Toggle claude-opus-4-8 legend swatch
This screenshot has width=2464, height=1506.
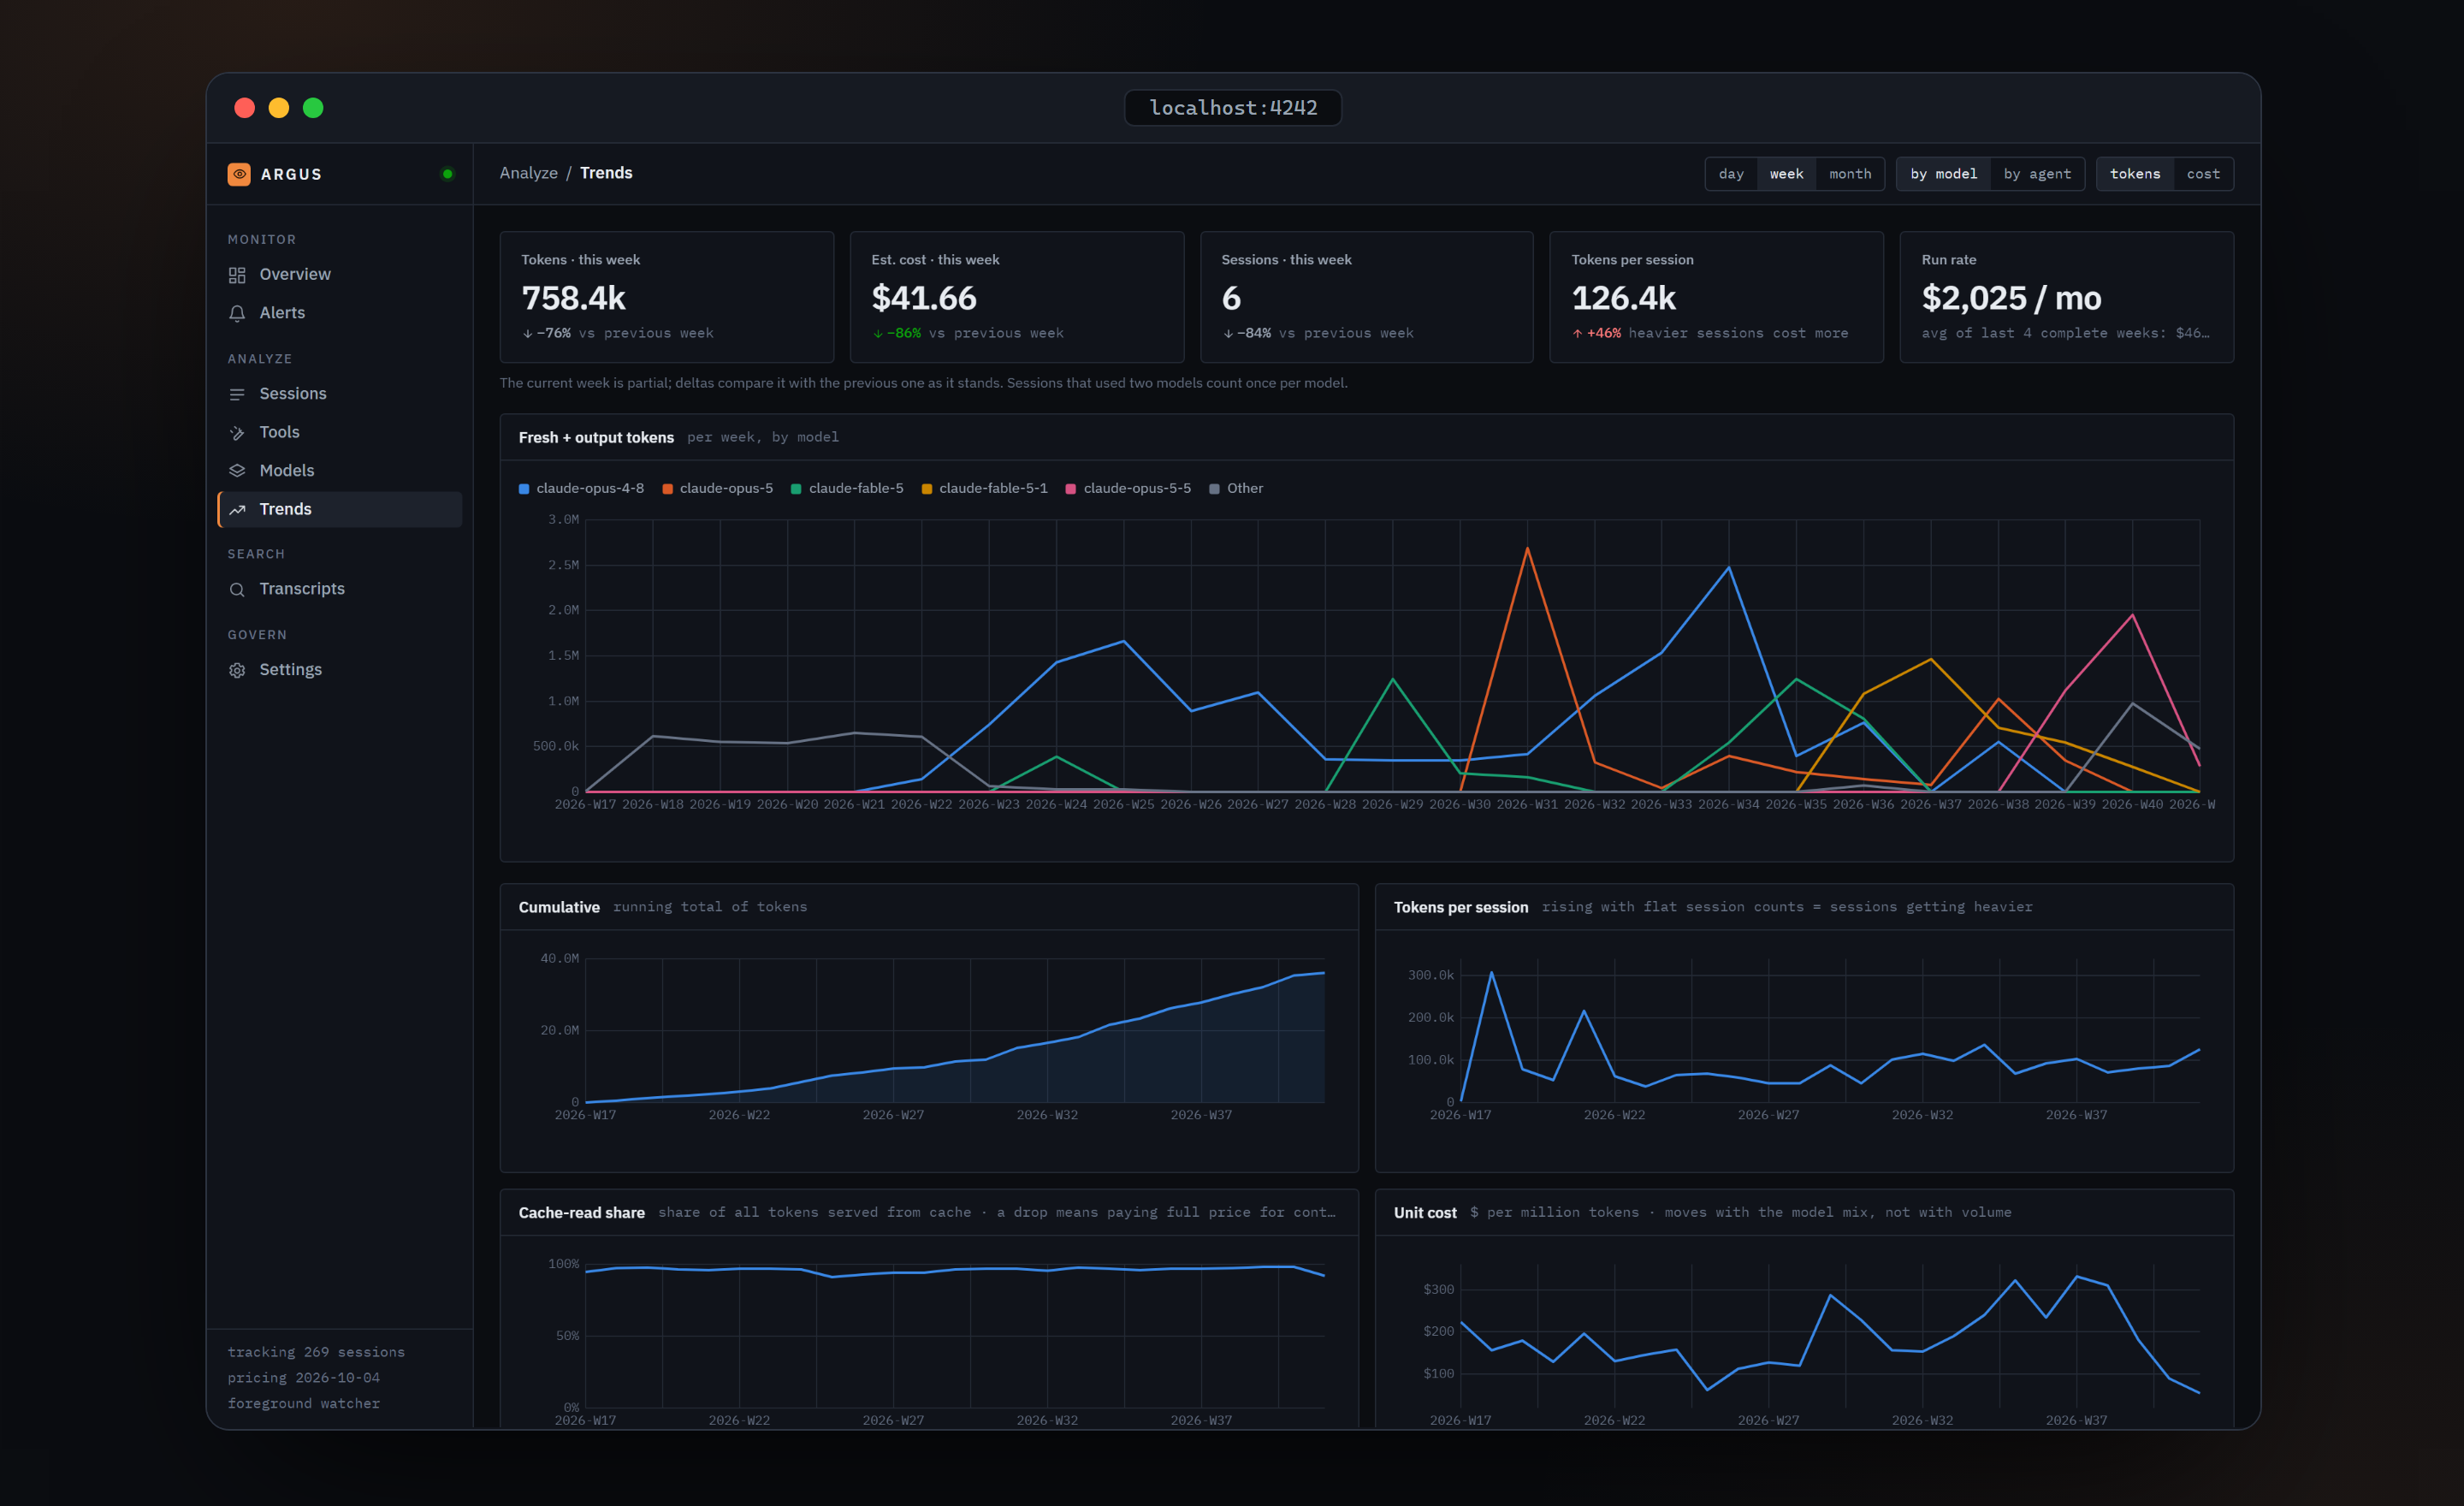coord(524,489)
